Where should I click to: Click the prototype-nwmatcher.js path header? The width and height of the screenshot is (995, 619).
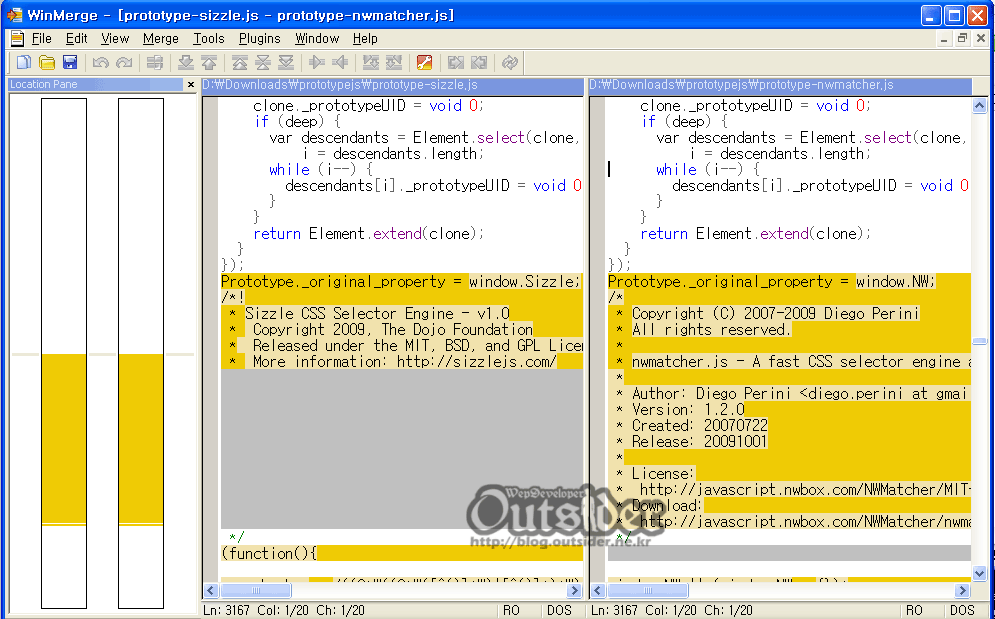(x=780, y=85)
